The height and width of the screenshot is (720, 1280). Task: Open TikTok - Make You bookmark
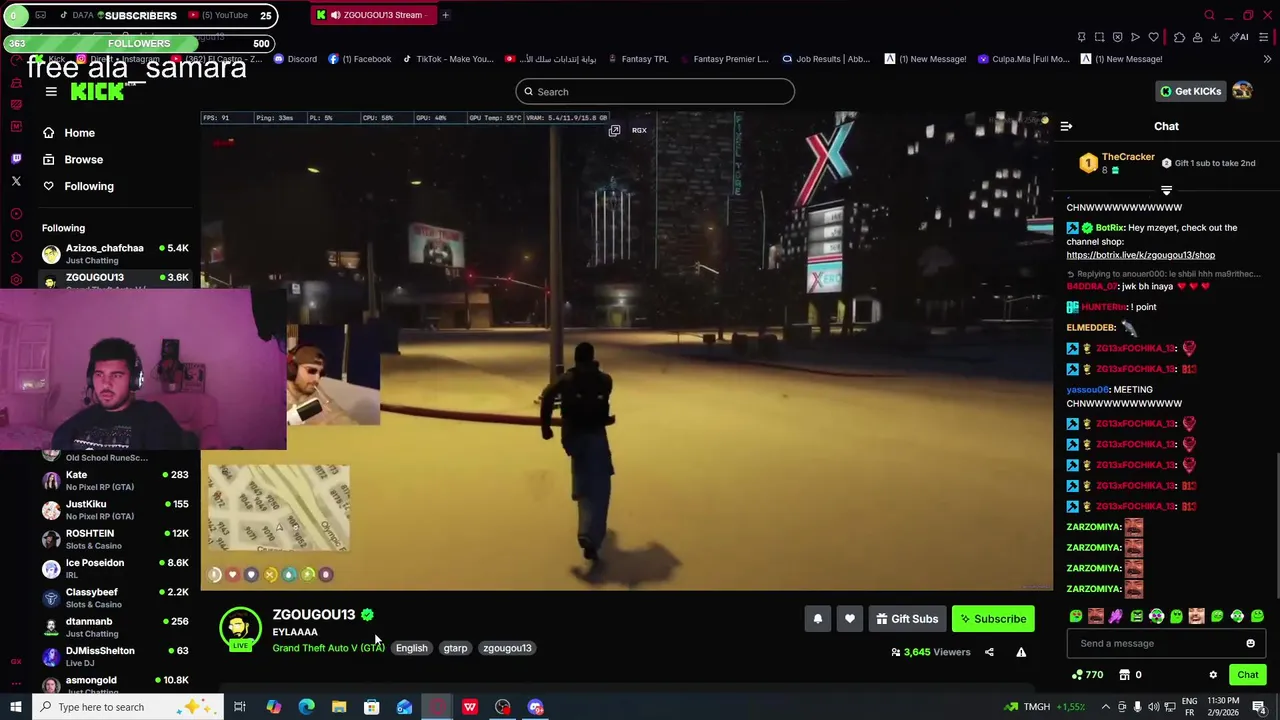(x=448, y=59)
